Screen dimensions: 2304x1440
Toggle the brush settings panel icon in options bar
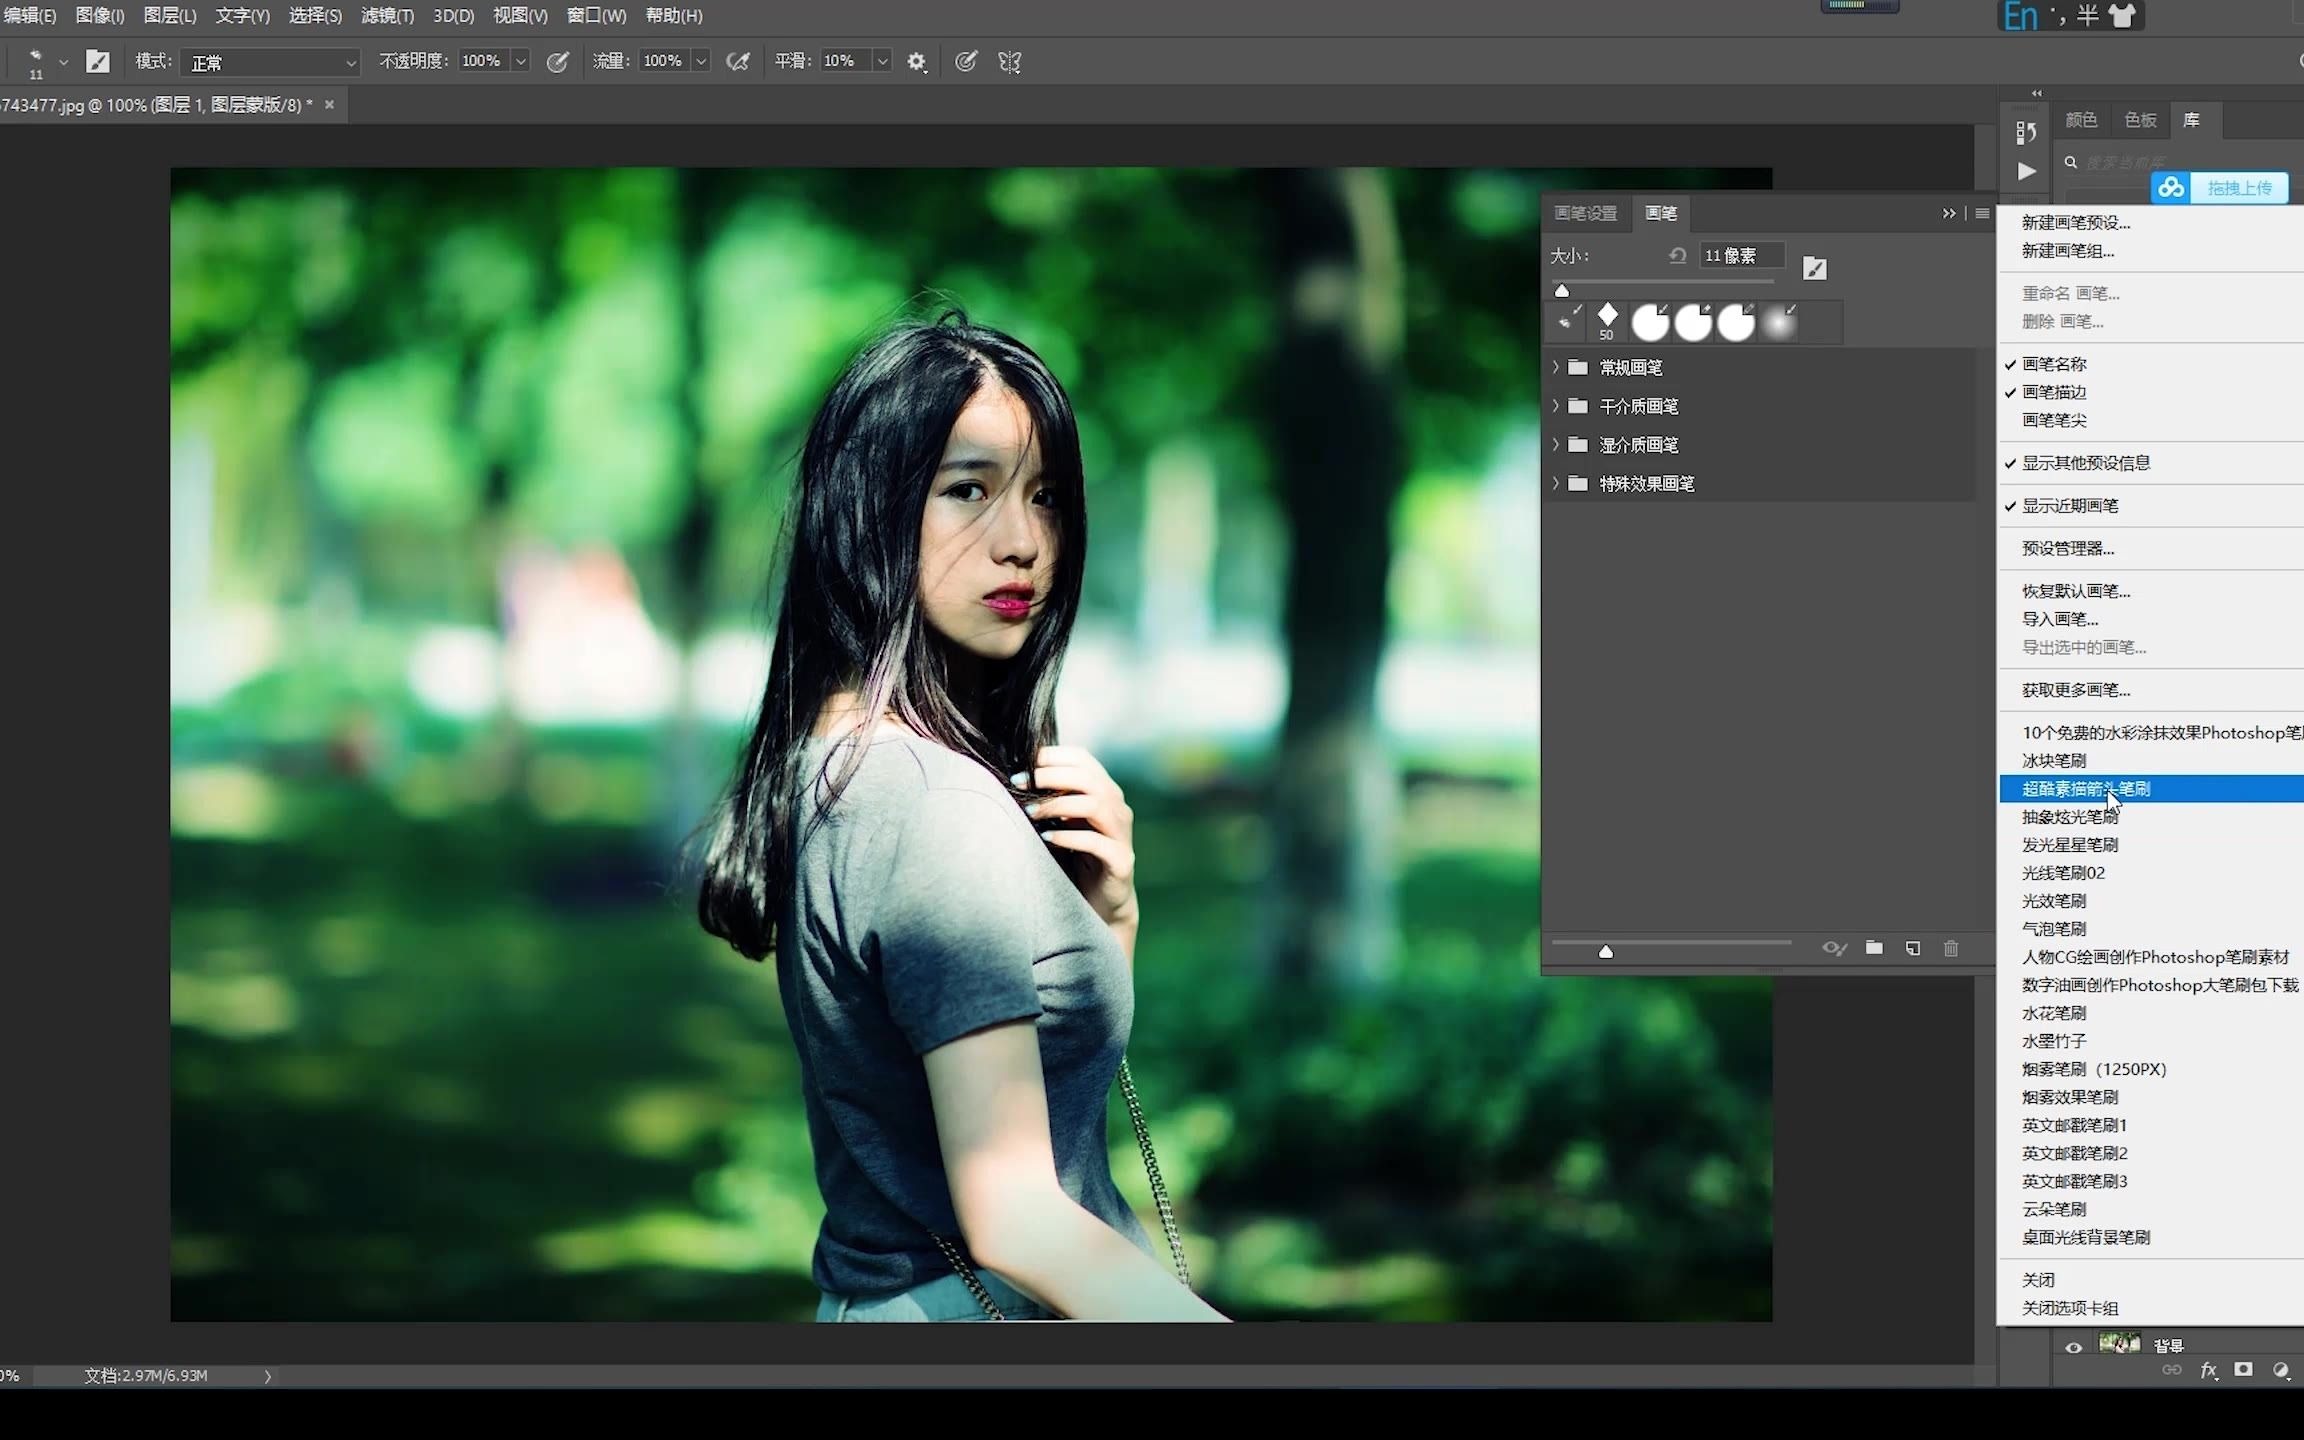coord(97,62)
